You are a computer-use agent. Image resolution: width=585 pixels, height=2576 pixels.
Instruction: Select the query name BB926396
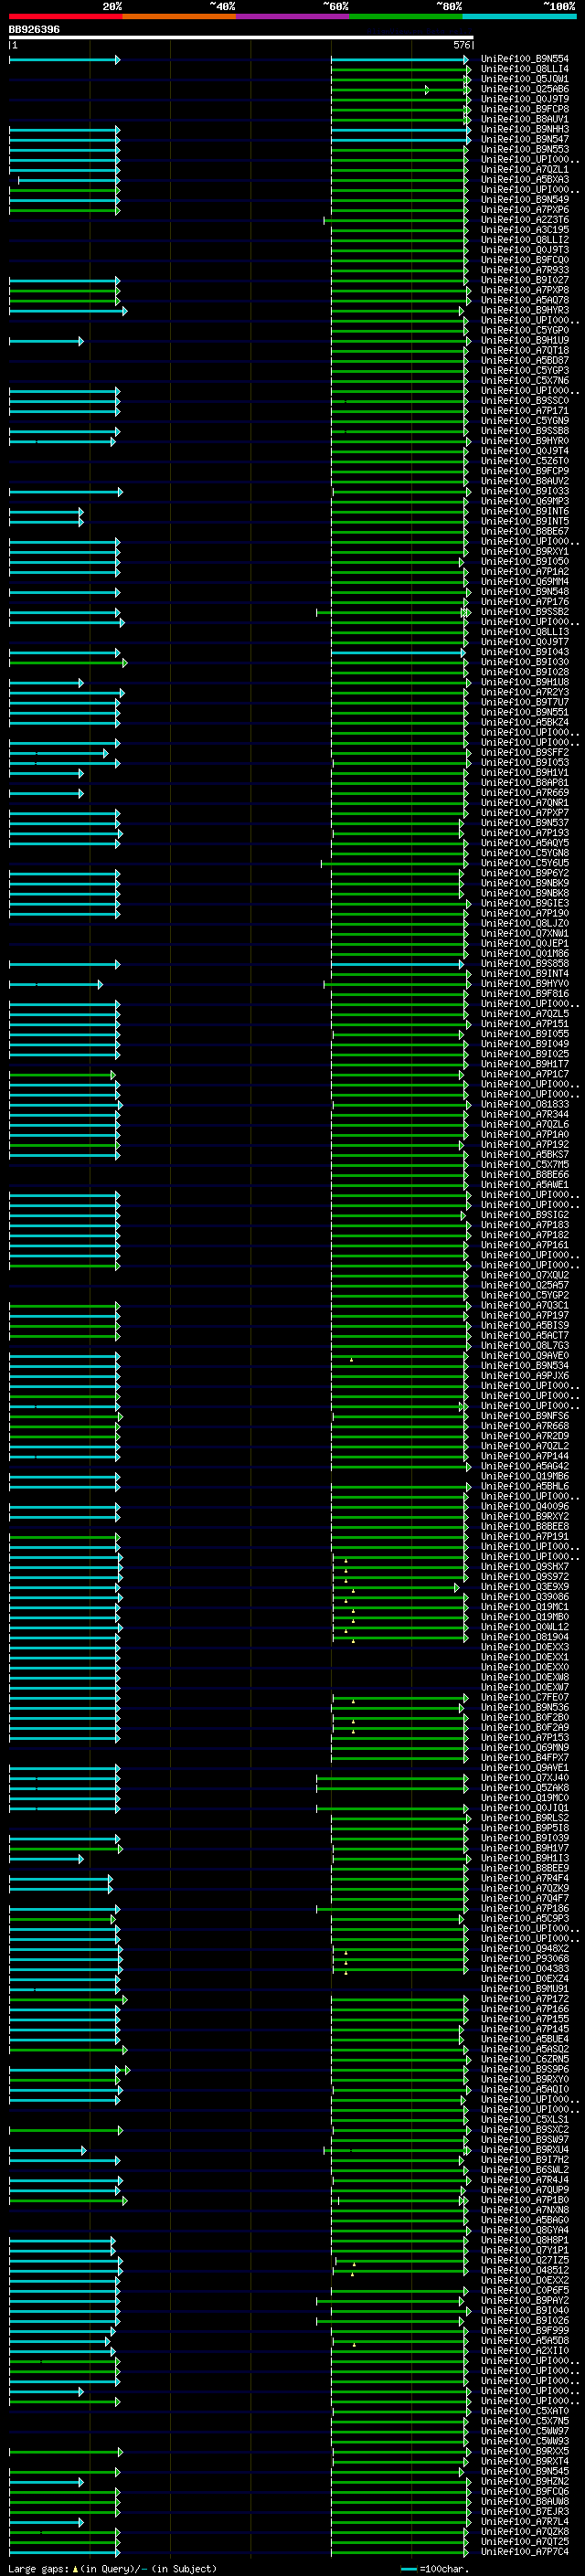(34, 29)
